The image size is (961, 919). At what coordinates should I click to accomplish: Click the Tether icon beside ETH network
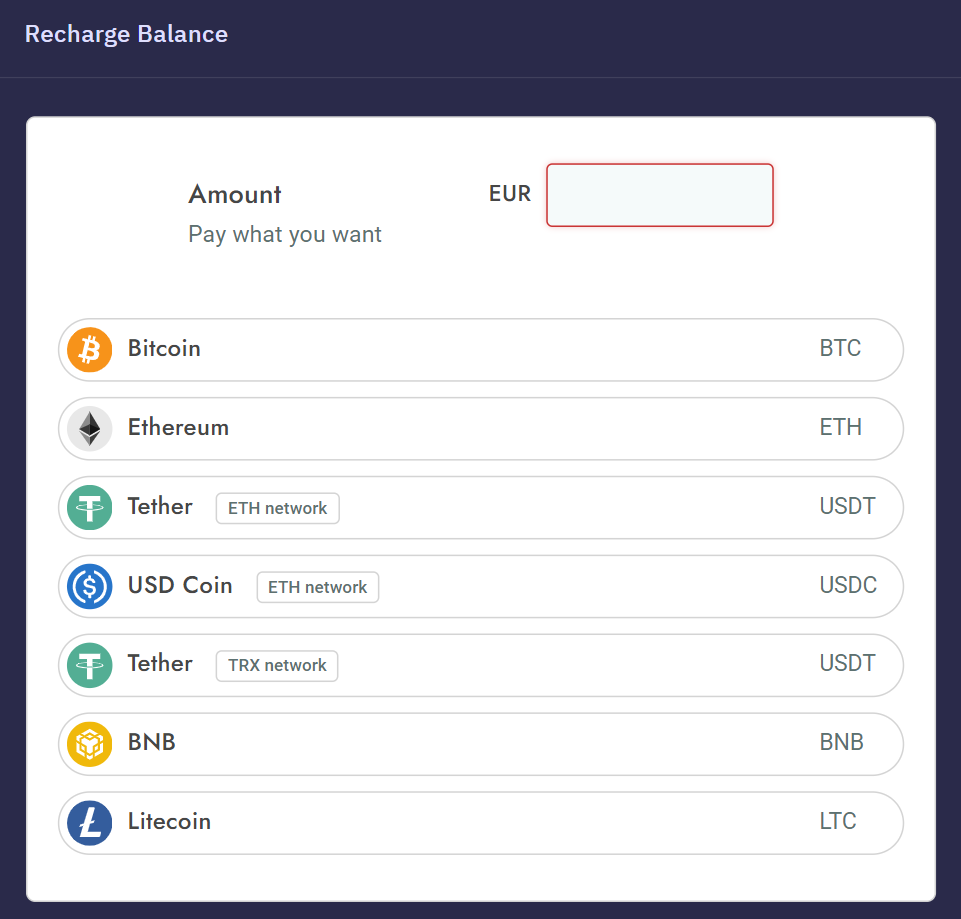pos(89,508)
